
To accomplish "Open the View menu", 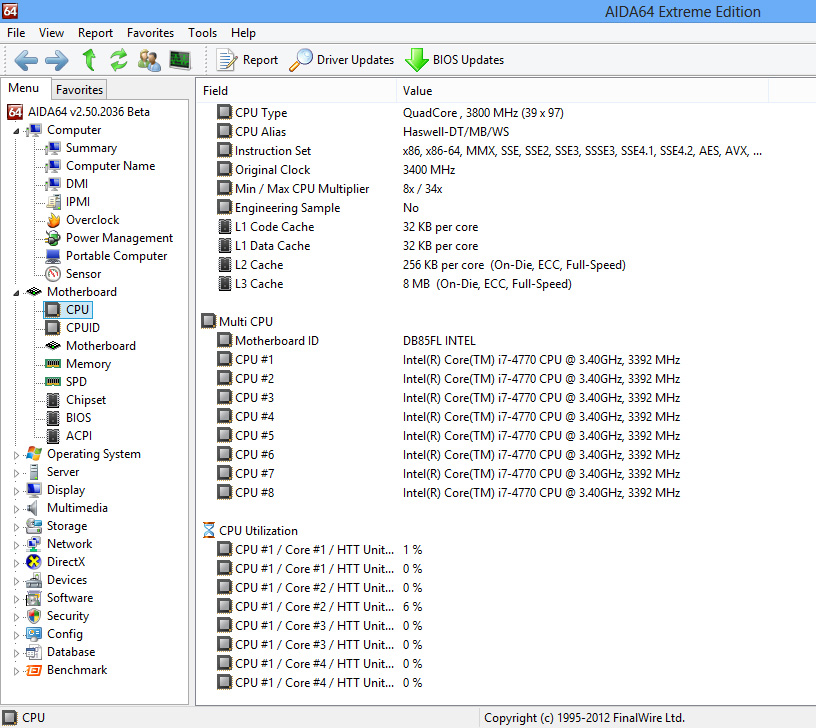I will [x=51, y=33].
